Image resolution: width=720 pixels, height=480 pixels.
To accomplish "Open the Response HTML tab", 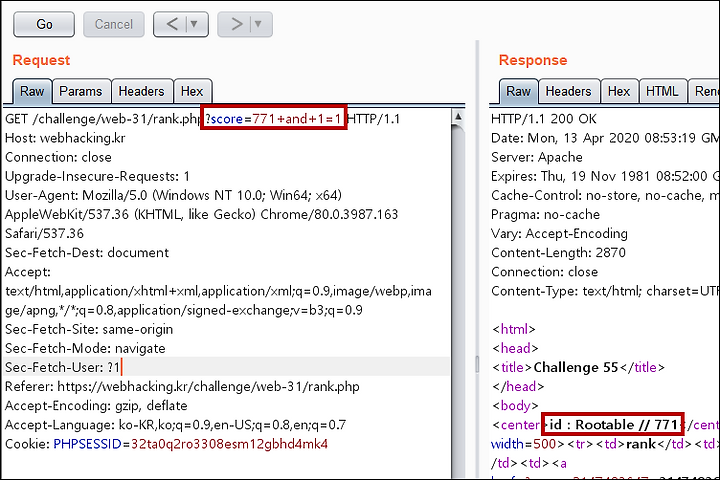I will tap(662, 91).
